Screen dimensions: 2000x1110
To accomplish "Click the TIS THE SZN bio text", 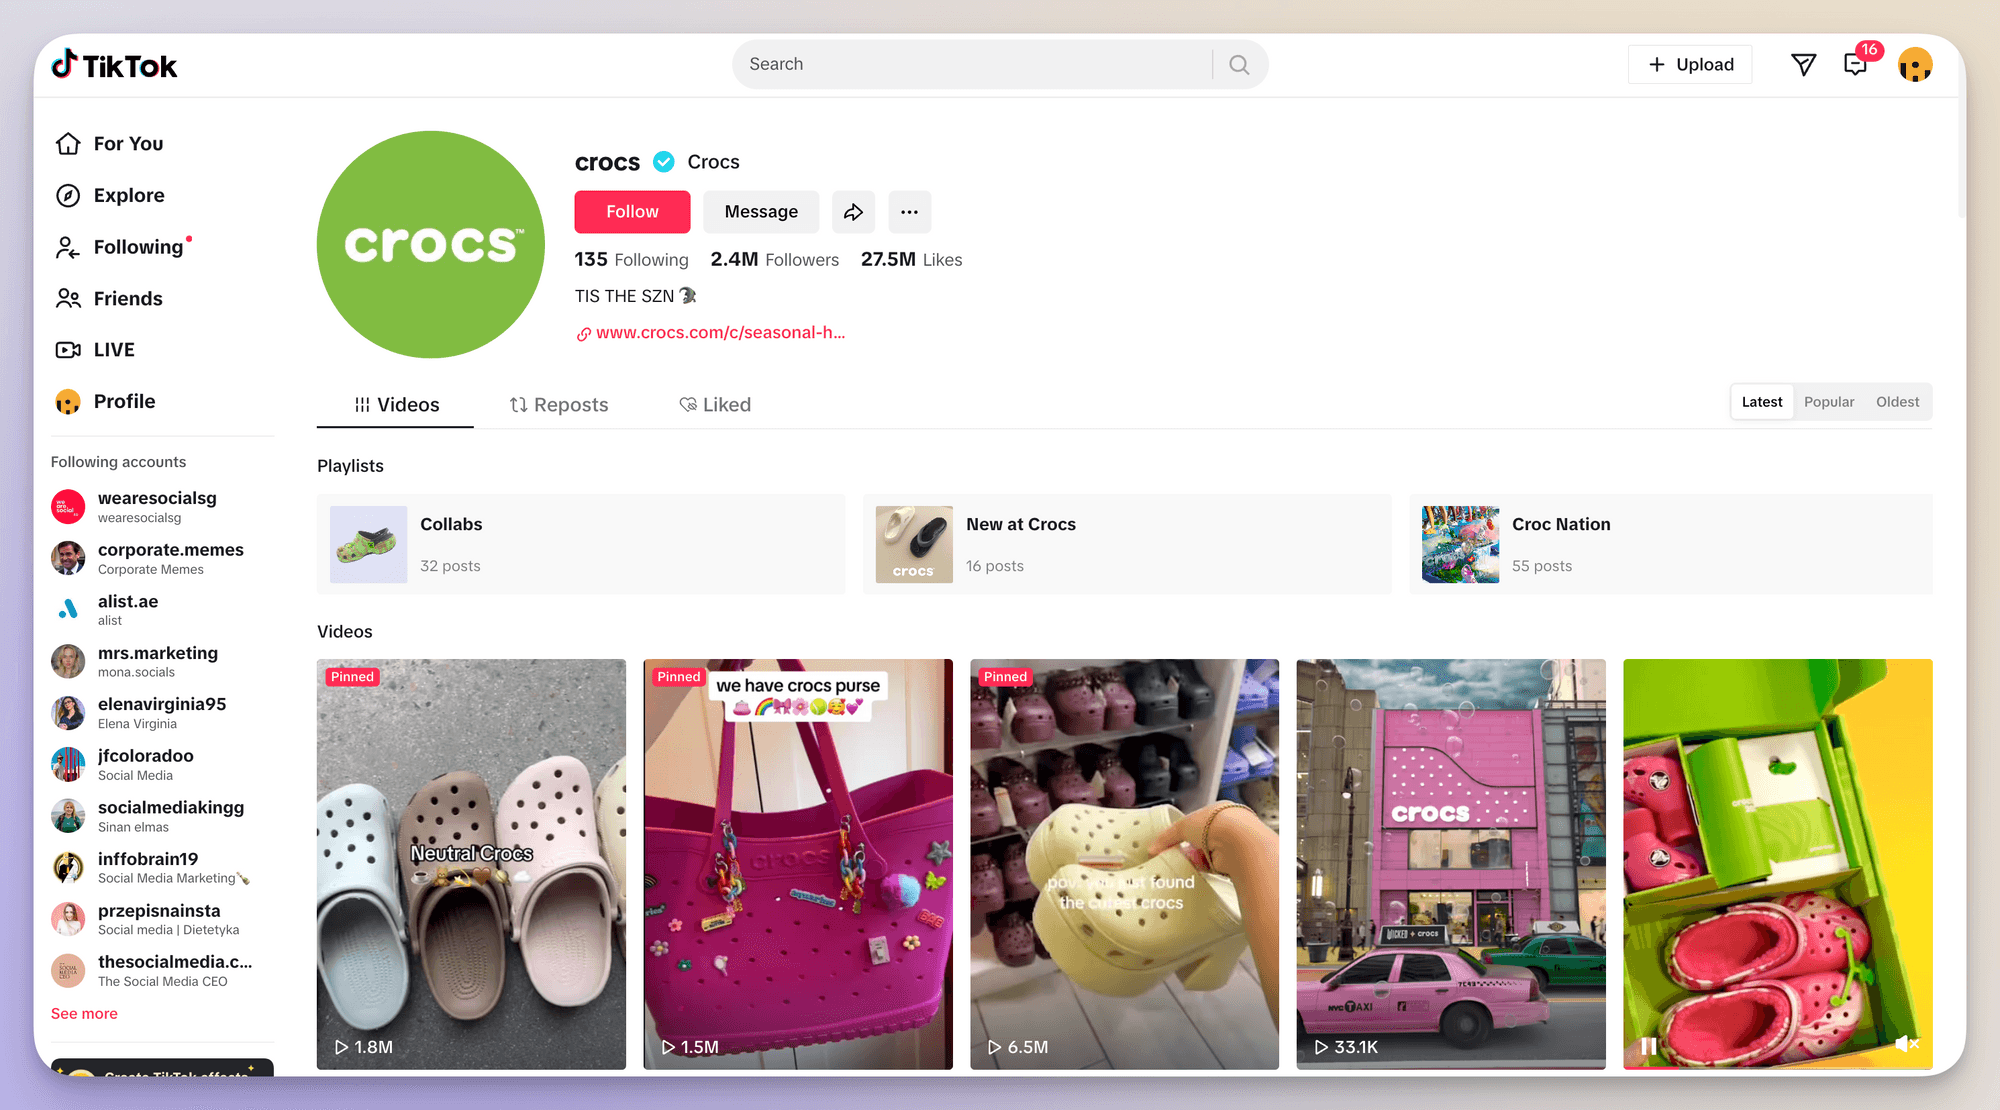I will pos(636,297).
